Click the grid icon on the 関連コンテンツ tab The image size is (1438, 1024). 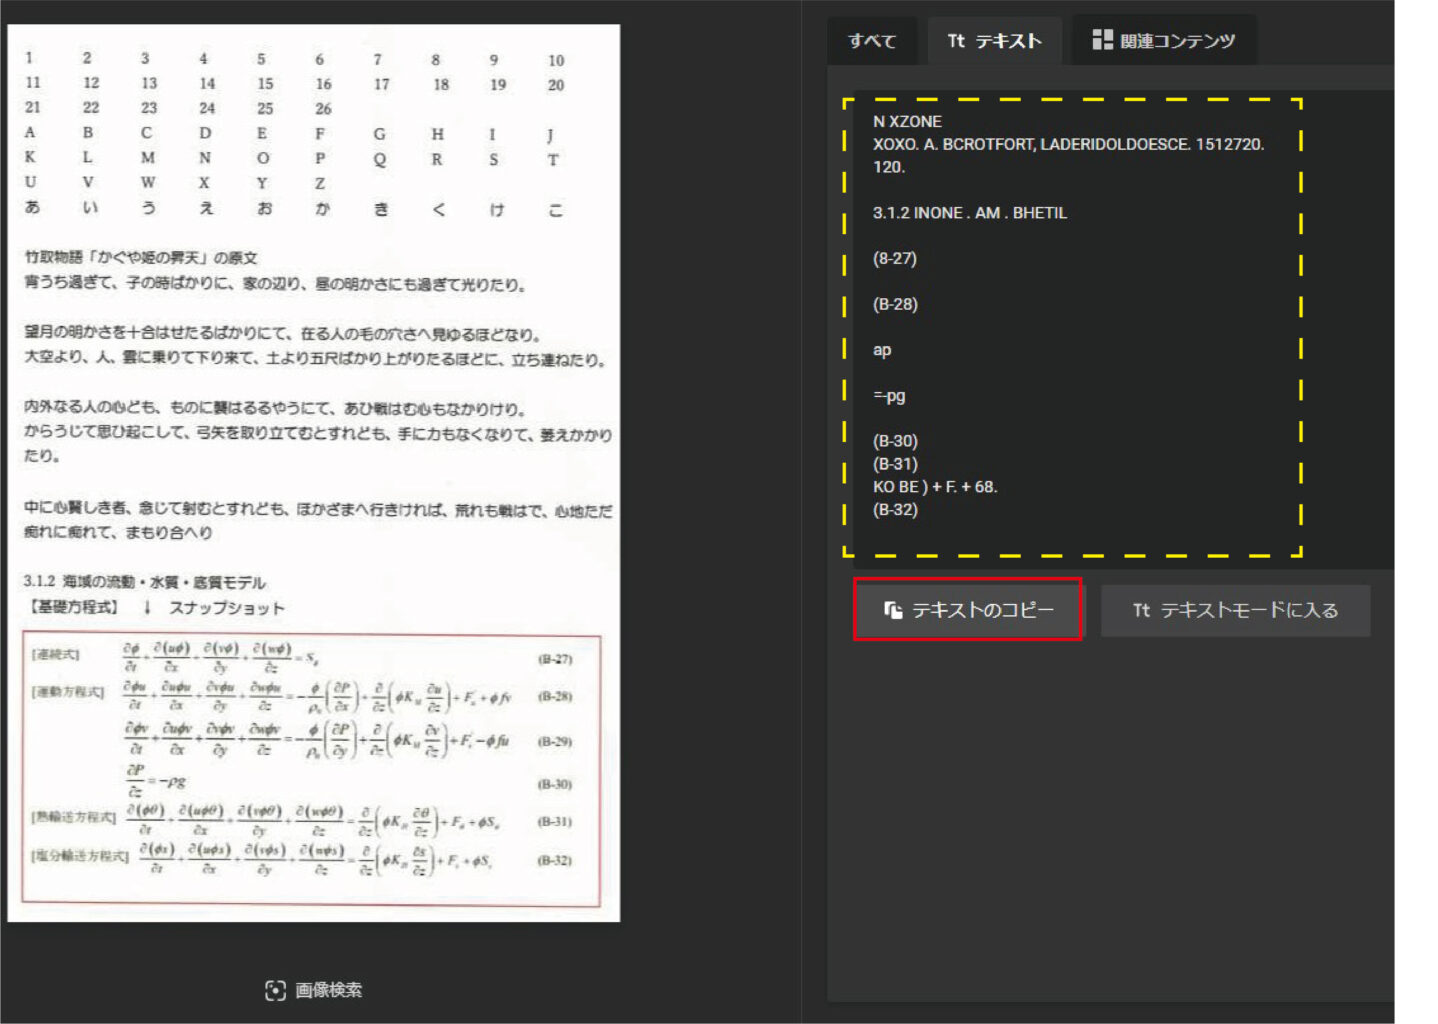[x=1102, y=40]
